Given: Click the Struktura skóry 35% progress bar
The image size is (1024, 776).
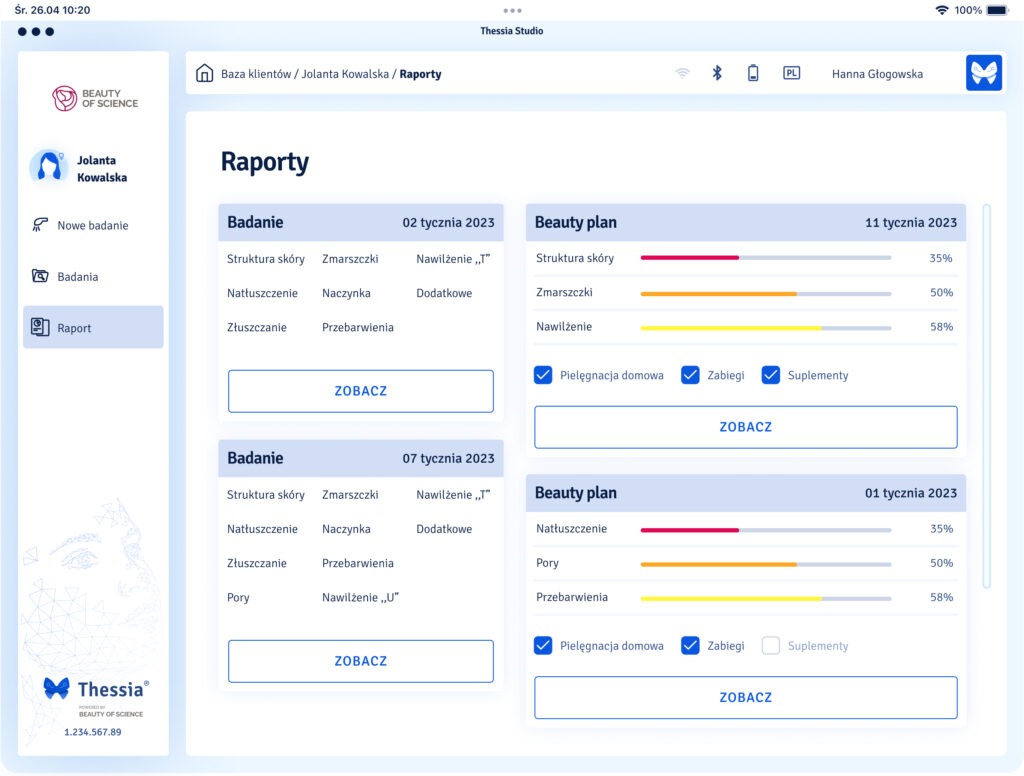Looking at the screenshot, I should [x=765, y=258].
